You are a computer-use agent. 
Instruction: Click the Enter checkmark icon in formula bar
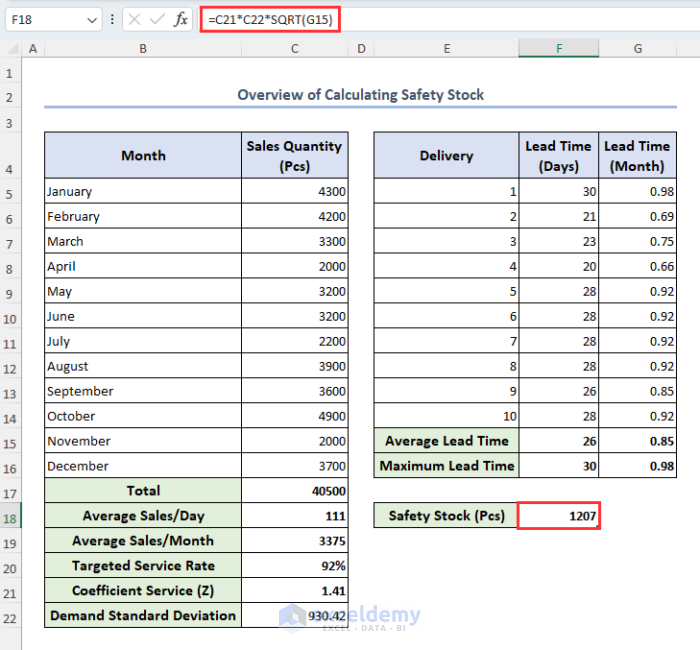pyautogui.click(x=157, y=19)
